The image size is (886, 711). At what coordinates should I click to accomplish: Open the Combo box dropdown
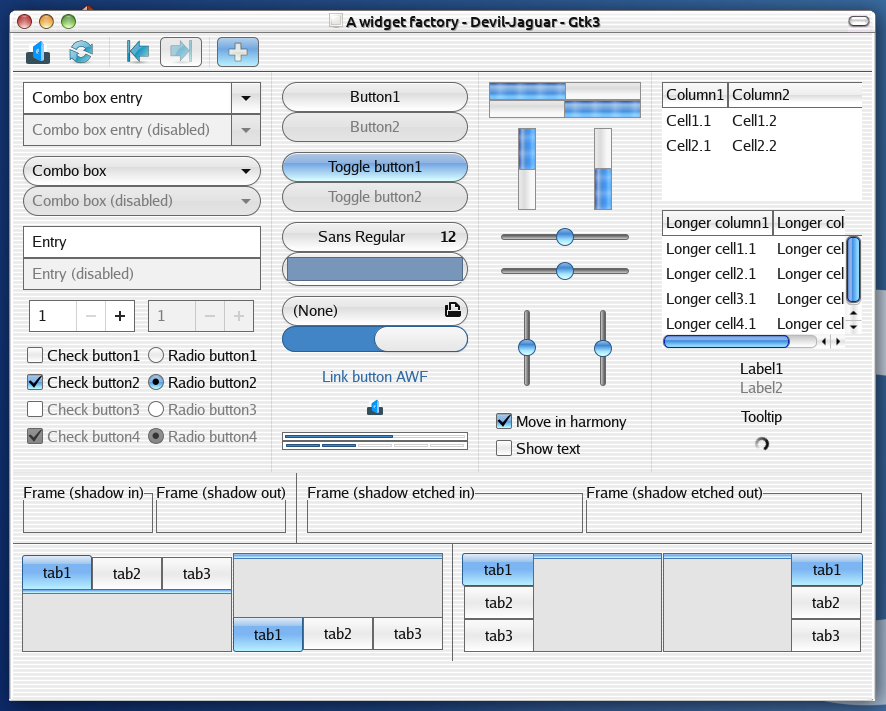coord(142,171)
